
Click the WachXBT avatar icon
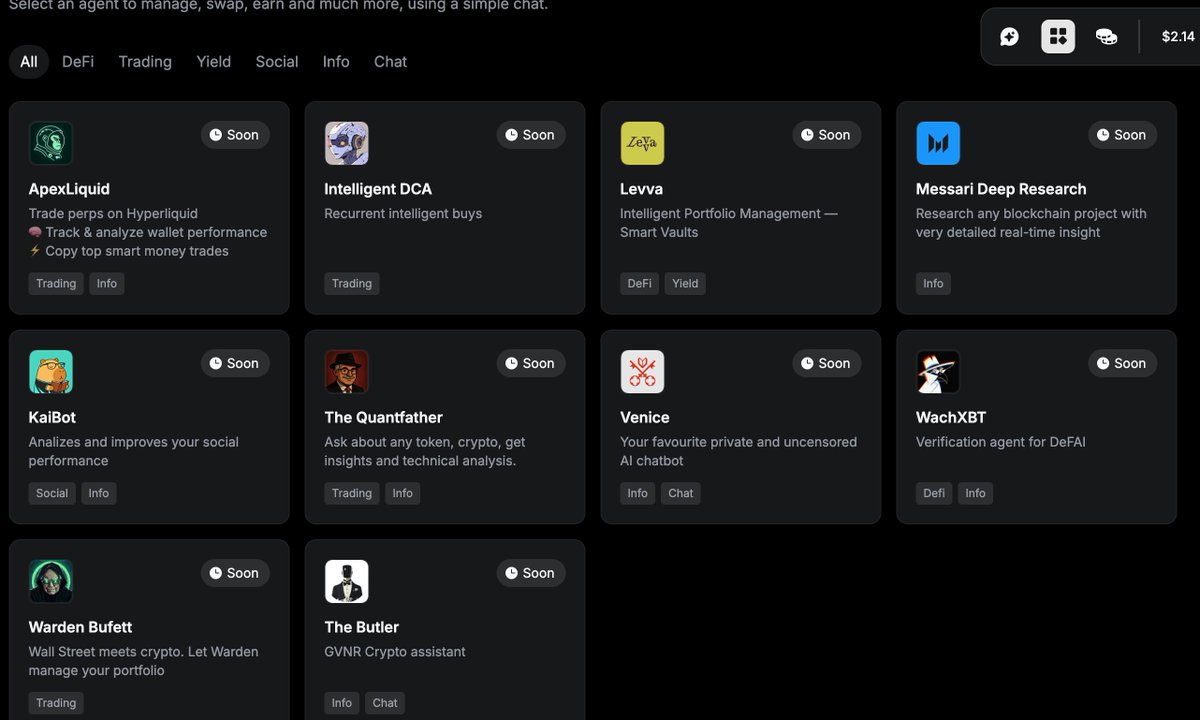point(938,372)
